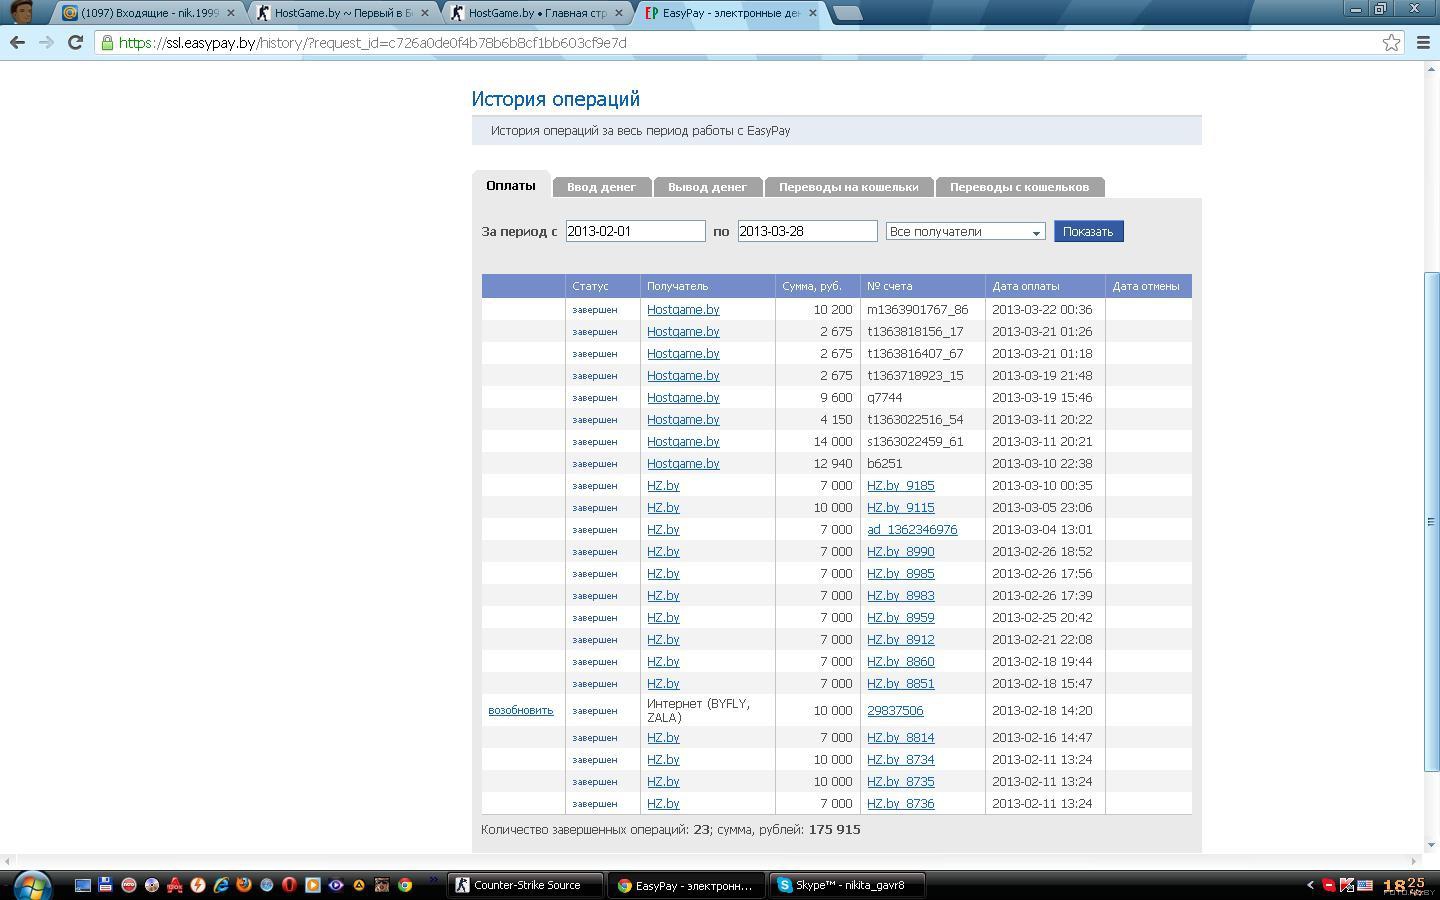
Task: Select the Оплаты tab
Action: [511, 185]
